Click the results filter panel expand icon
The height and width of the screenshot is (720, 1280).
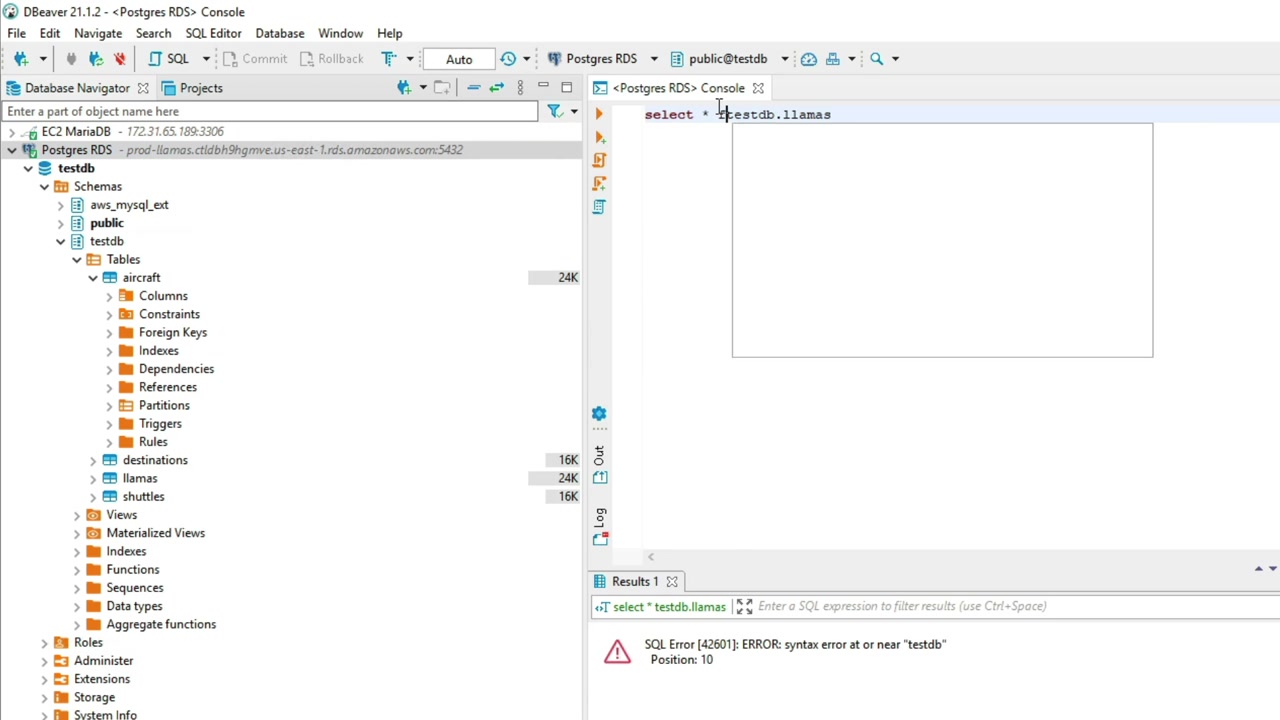pyautogui.click(x=744, y=606)
